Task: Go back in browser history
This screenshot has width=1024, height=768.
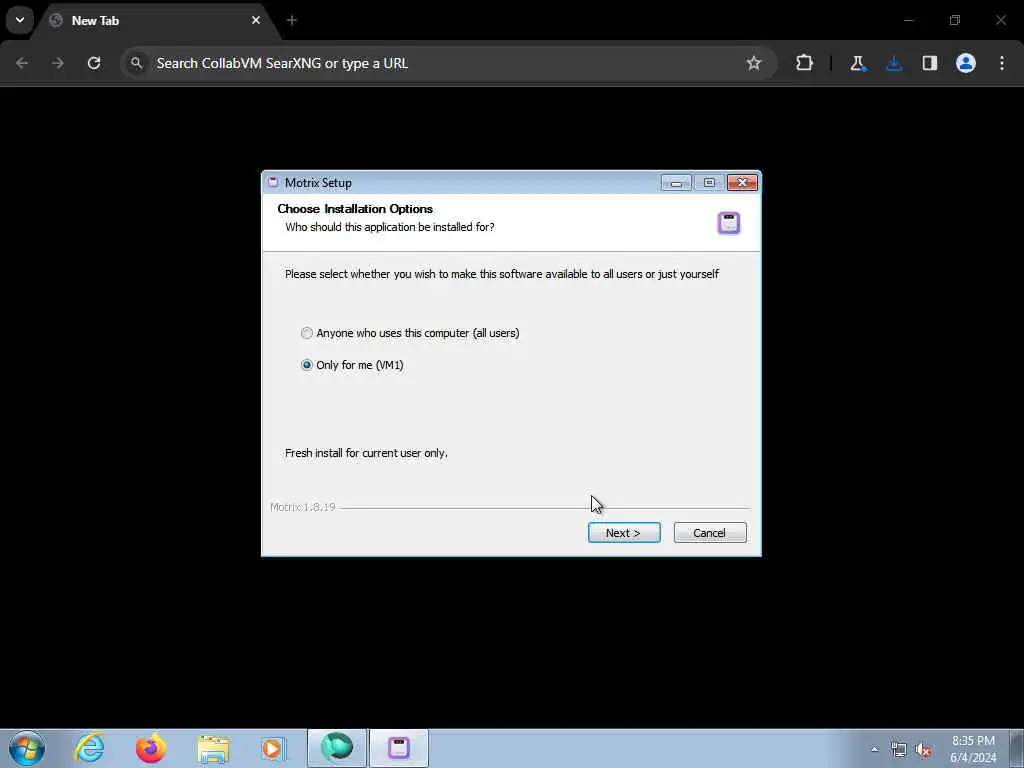Action: point(22,63)
